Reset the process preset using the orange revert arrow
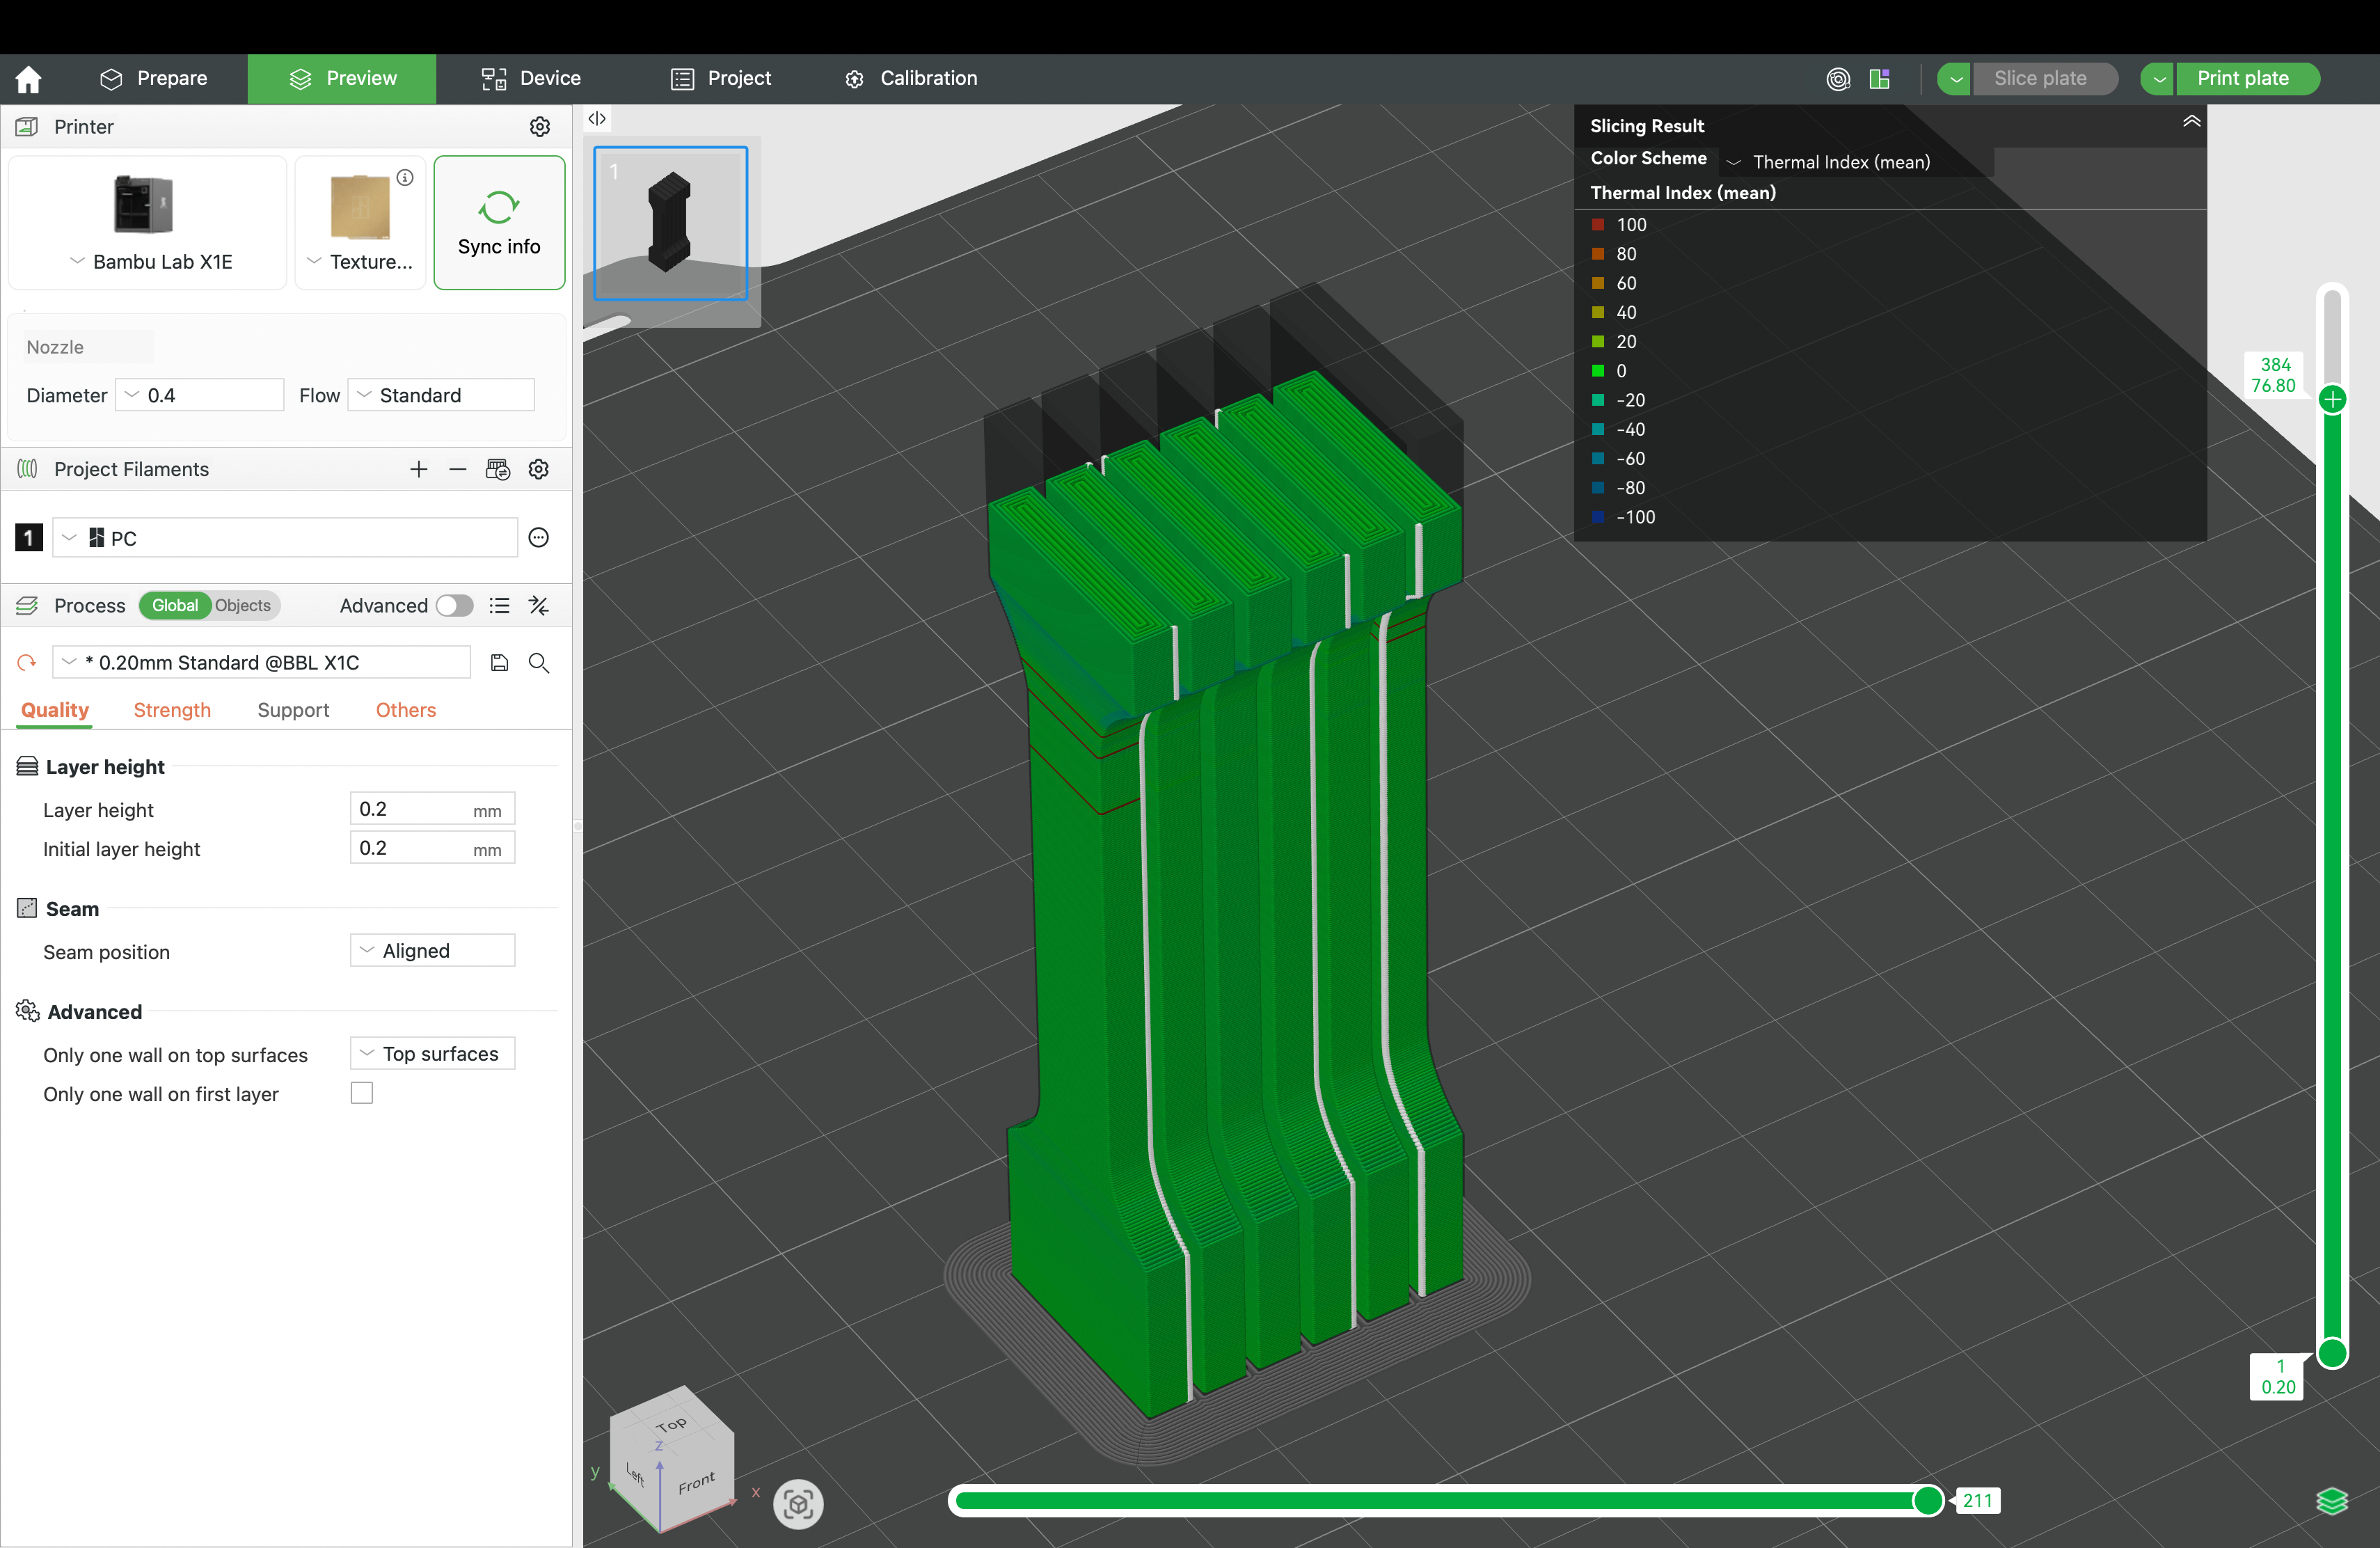The width and height of the screenshot is (2380, 1548). pyautogui.click(x=26, y=662)
